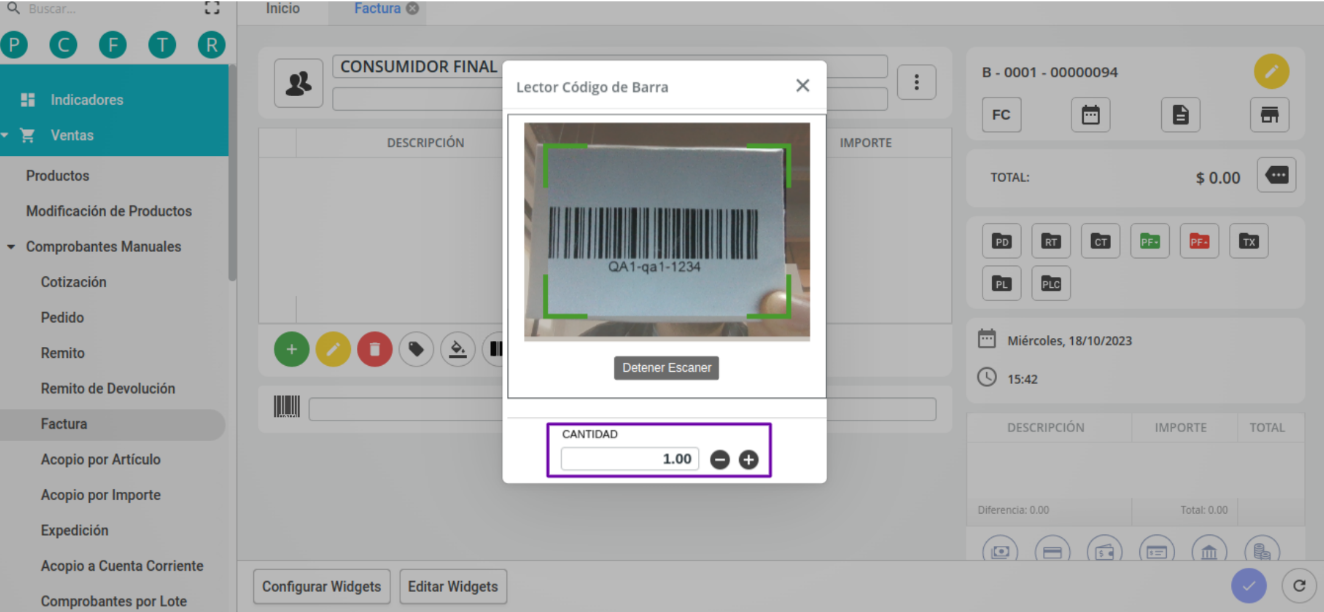1324x612 pixels.
Task: Click the red PF folder icon
Action: [x=1199, y=241]
